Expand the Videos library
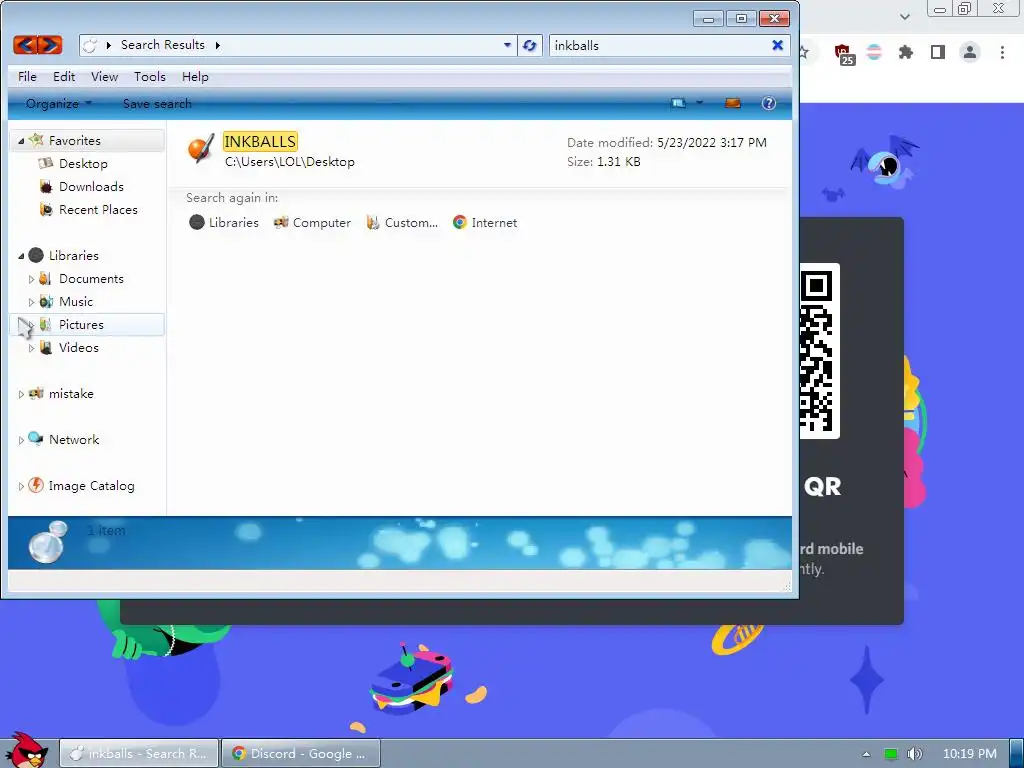This screenshot has height=768, width=1024. pos(31,348)
